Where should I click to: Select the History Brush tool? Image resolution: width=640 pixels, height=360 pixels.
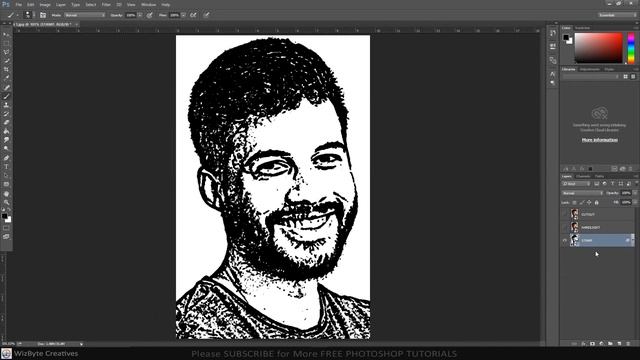(6, 114)
